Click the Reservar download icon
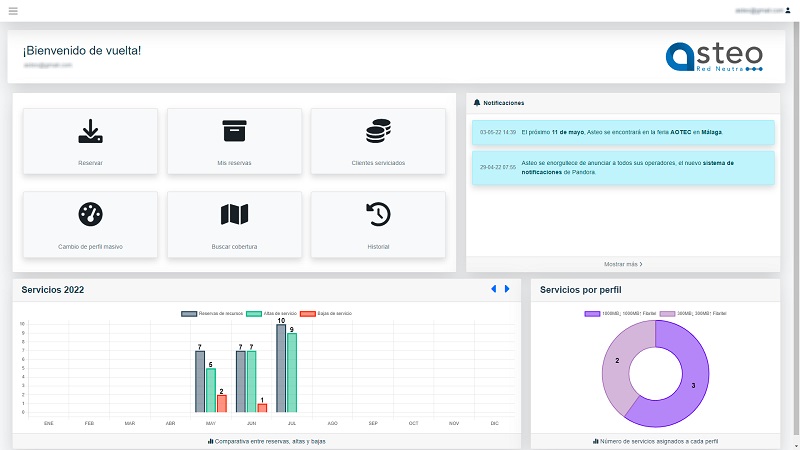This screenshot has height=450, width=800. coord(90,131)
